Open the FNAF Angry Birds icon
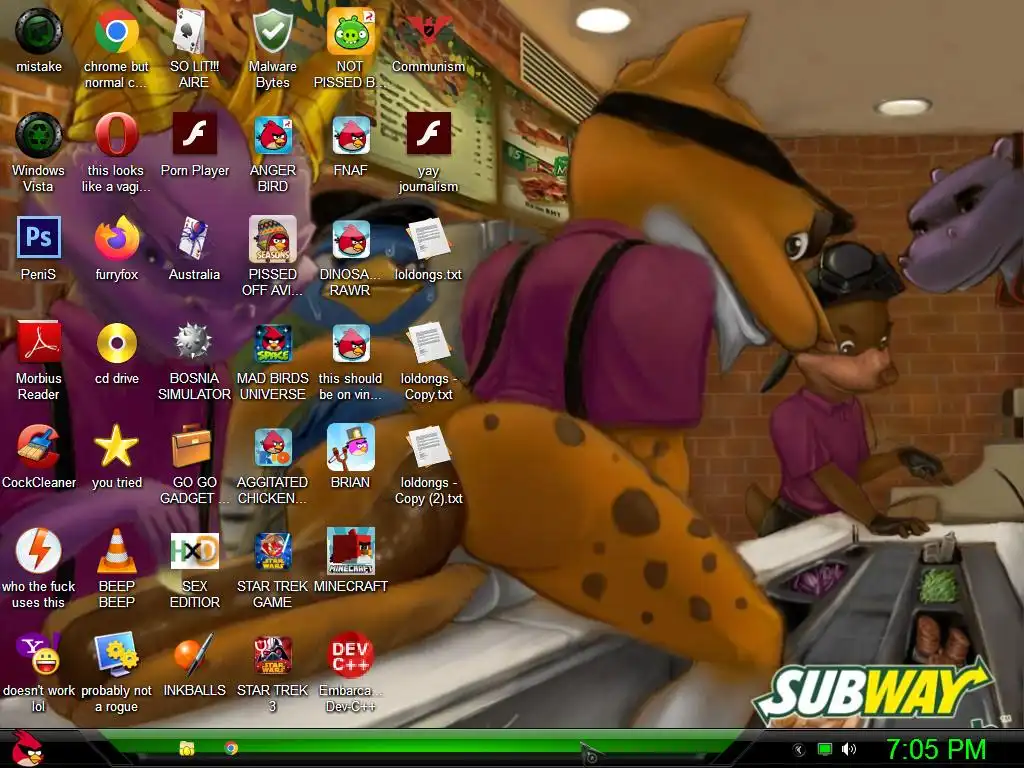The image size is (1024, 768). pos(351,135)
